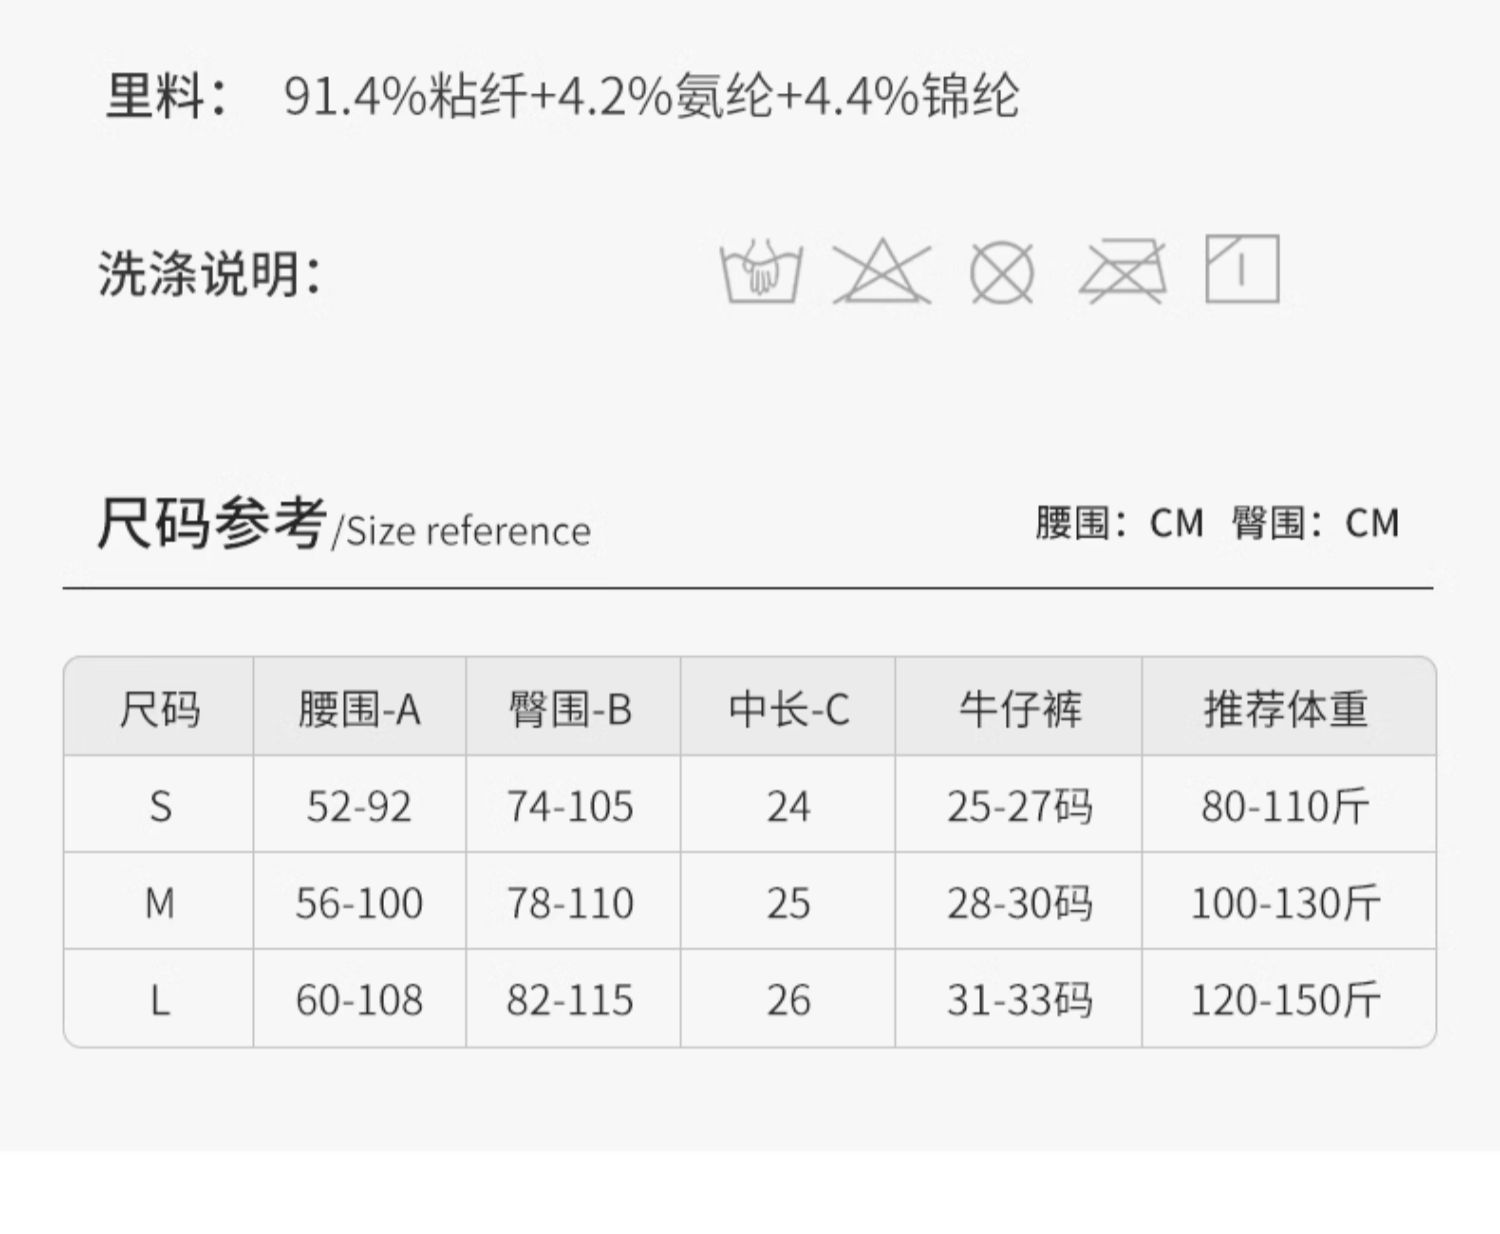Click the hand wash care symbol
The image size is (1500, 1234).
[761, 271]
